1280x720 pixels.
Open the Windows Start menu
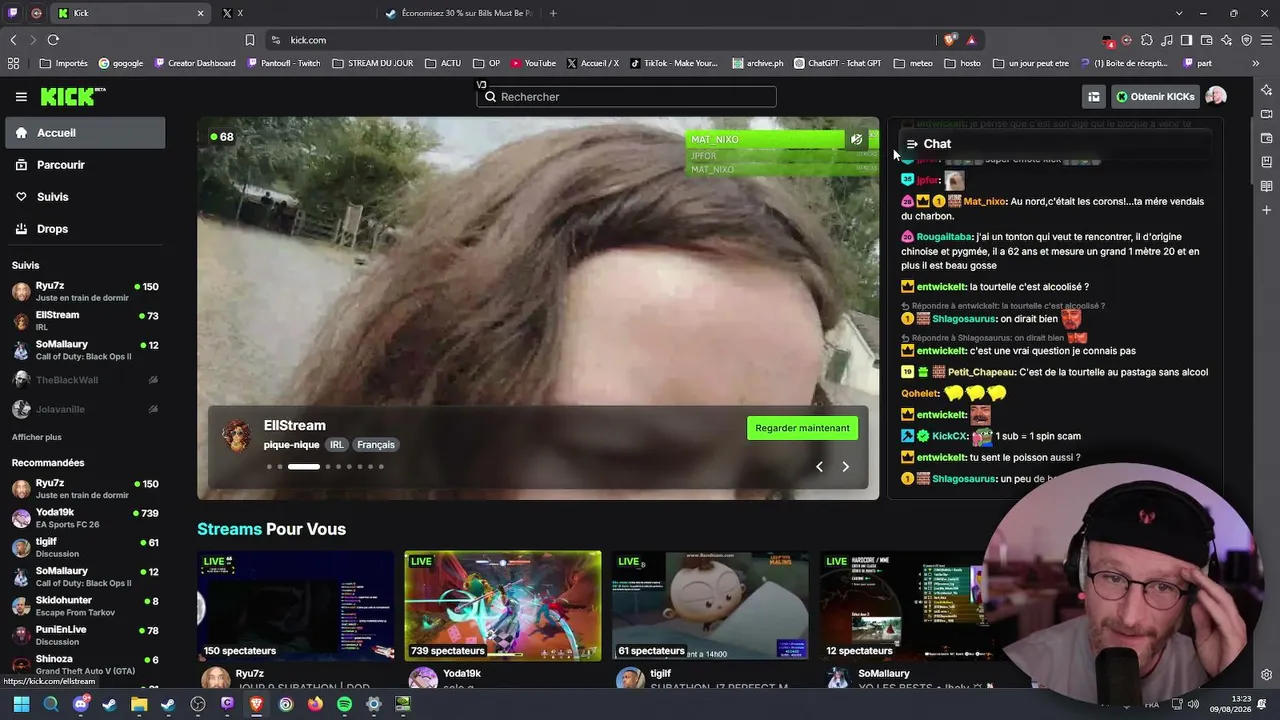coord(21,704)
